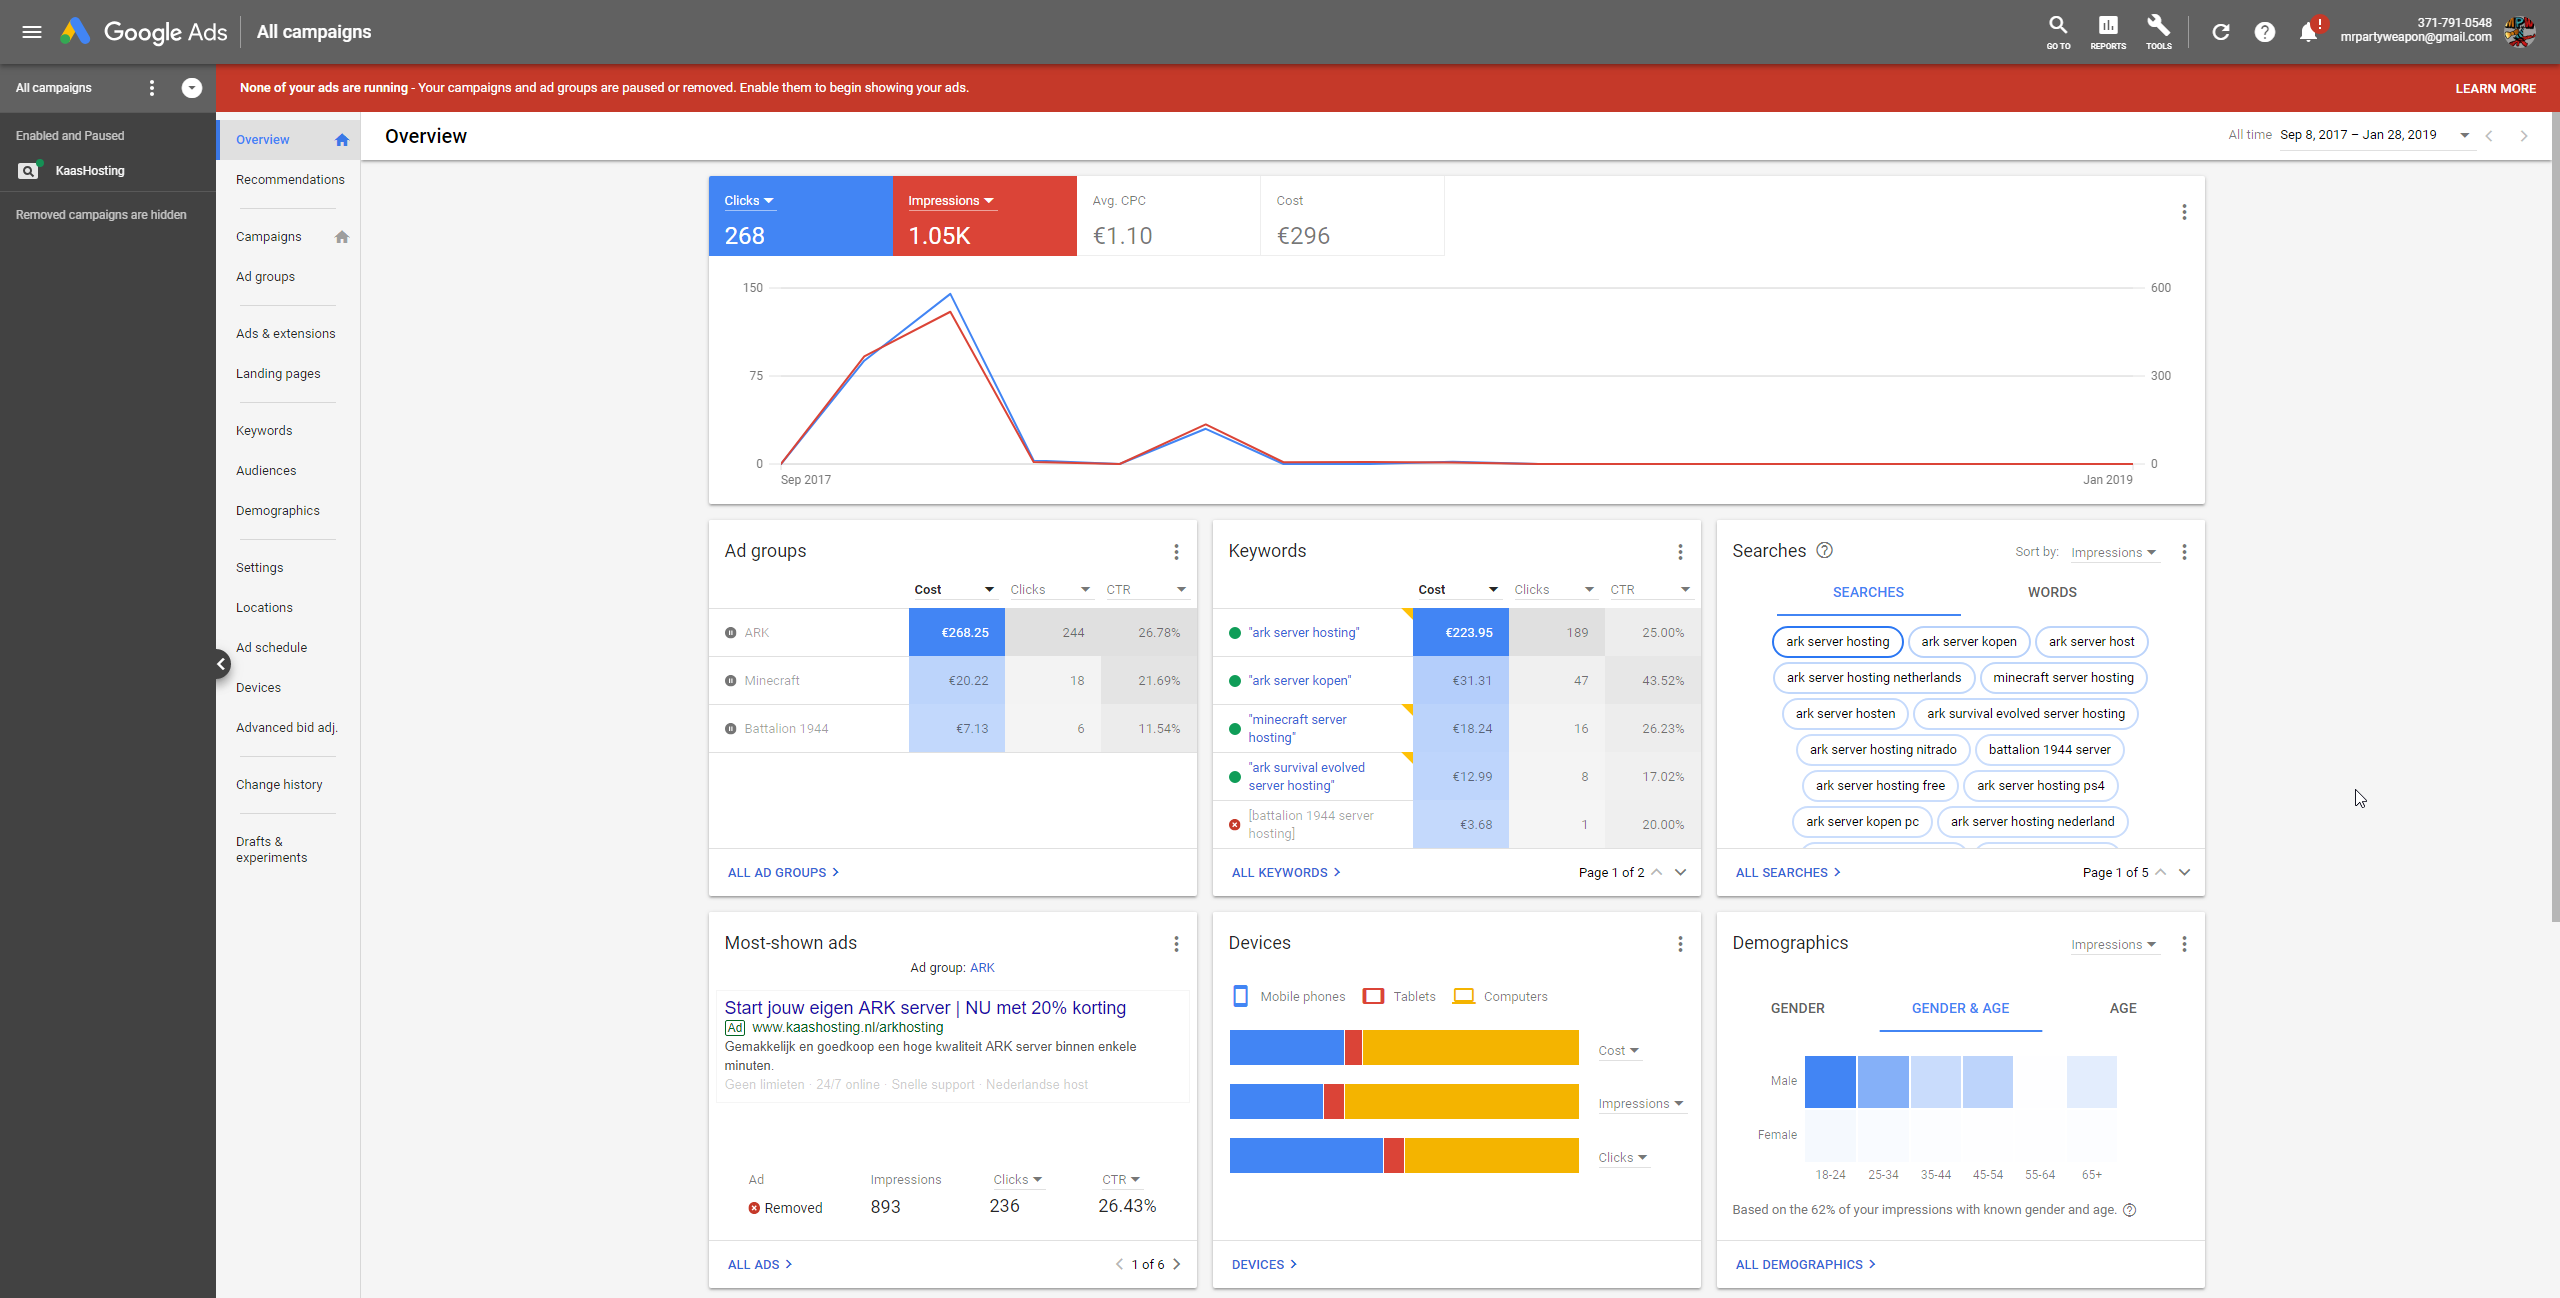Toggle the paused status icon for ARK
2560x1298 pixels.
point(731,633)
